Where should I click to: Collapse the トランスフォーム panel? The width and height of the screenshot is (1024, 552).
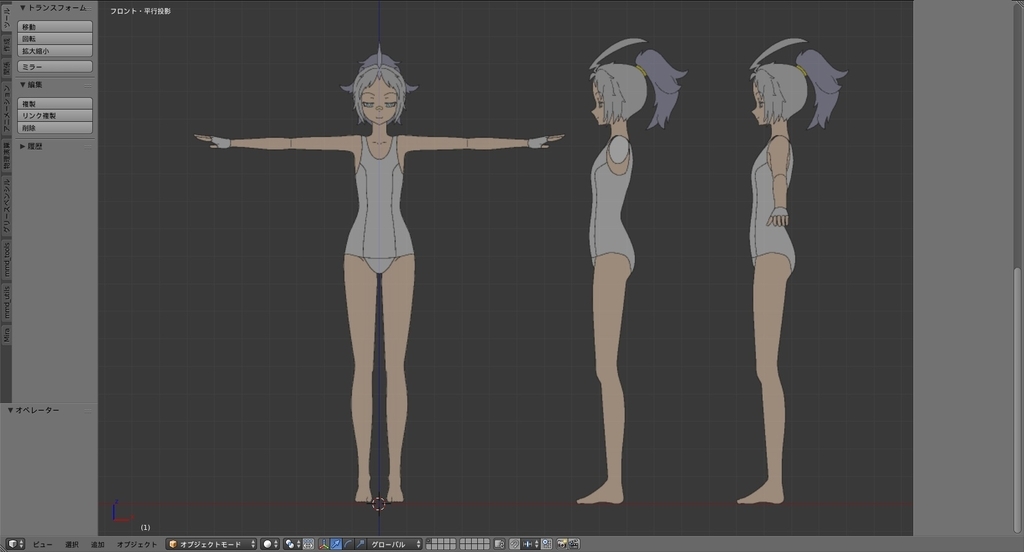(23, 8)
